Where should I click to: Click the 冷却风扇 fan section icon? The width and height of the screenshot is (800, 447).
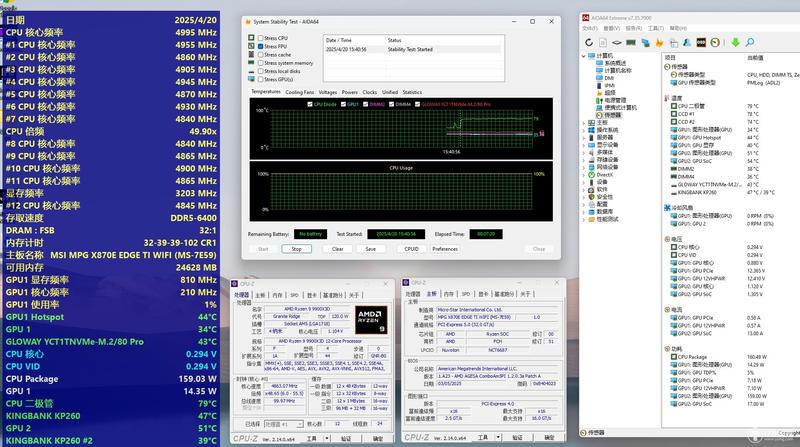(667, 208)
